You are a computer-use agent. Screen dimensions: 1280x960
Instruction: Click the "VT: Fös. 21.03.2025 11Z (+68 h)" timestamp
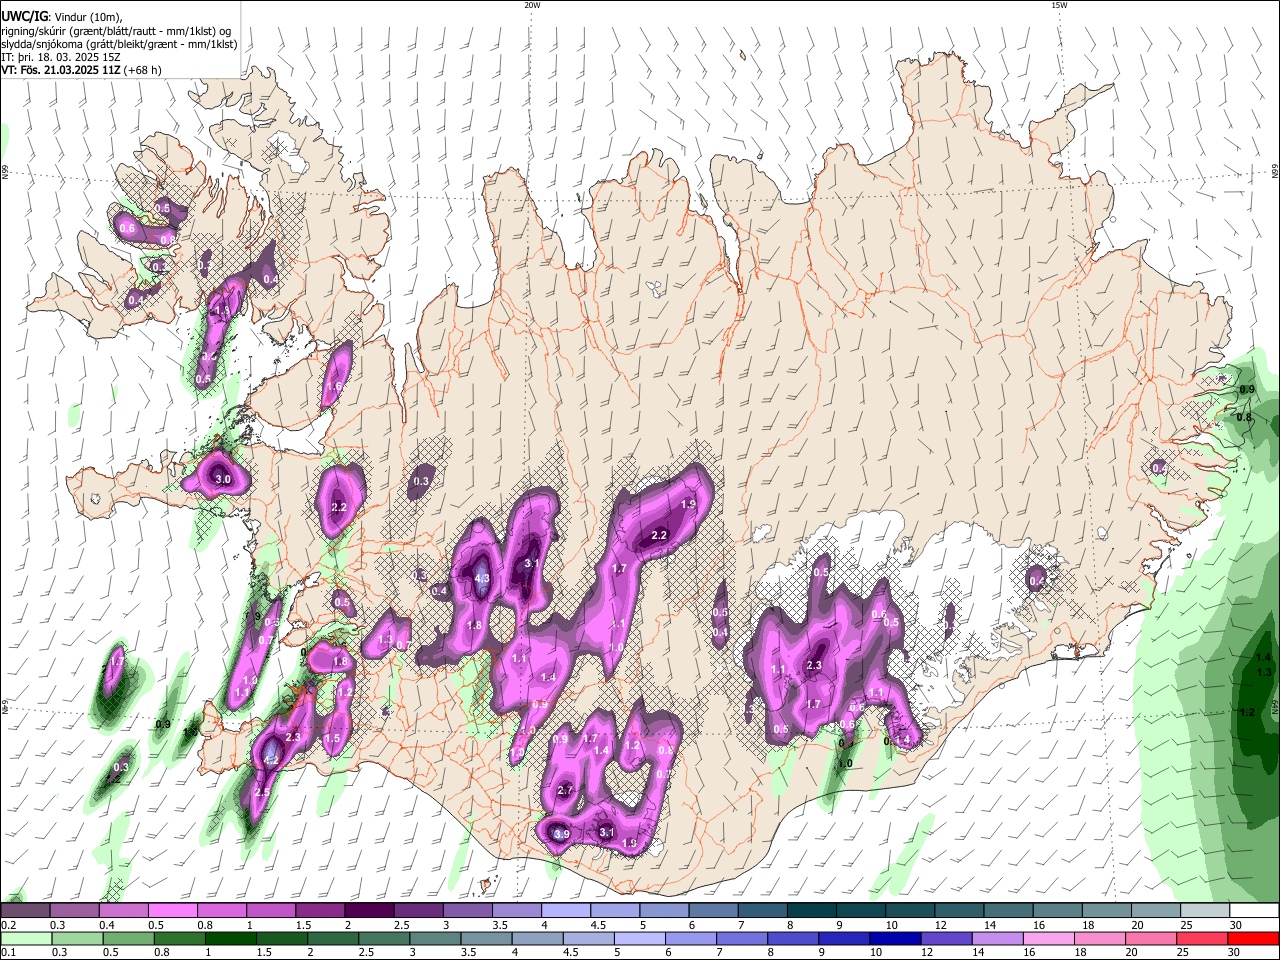(81, 70)
